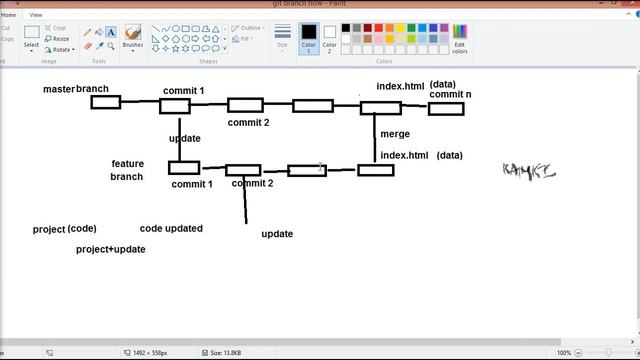Collapse the ribbon with the chevron
Image resolution: width=640 pixels, height=360 pixels.
(629, 14)
